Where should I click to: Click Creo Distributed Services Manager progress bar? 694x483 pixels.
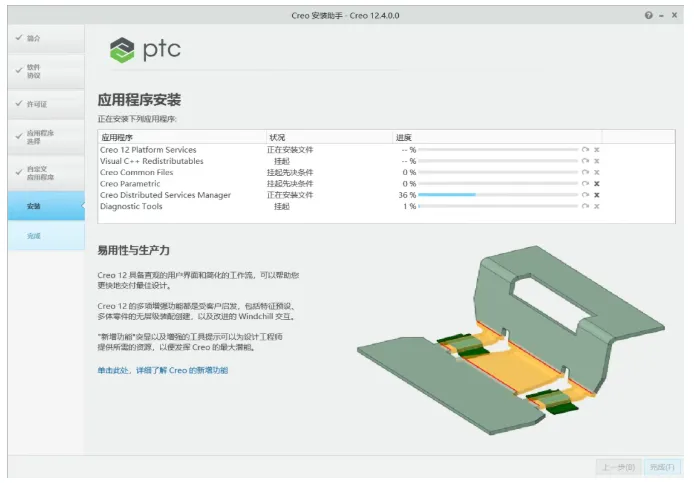(x=498, y=195)
